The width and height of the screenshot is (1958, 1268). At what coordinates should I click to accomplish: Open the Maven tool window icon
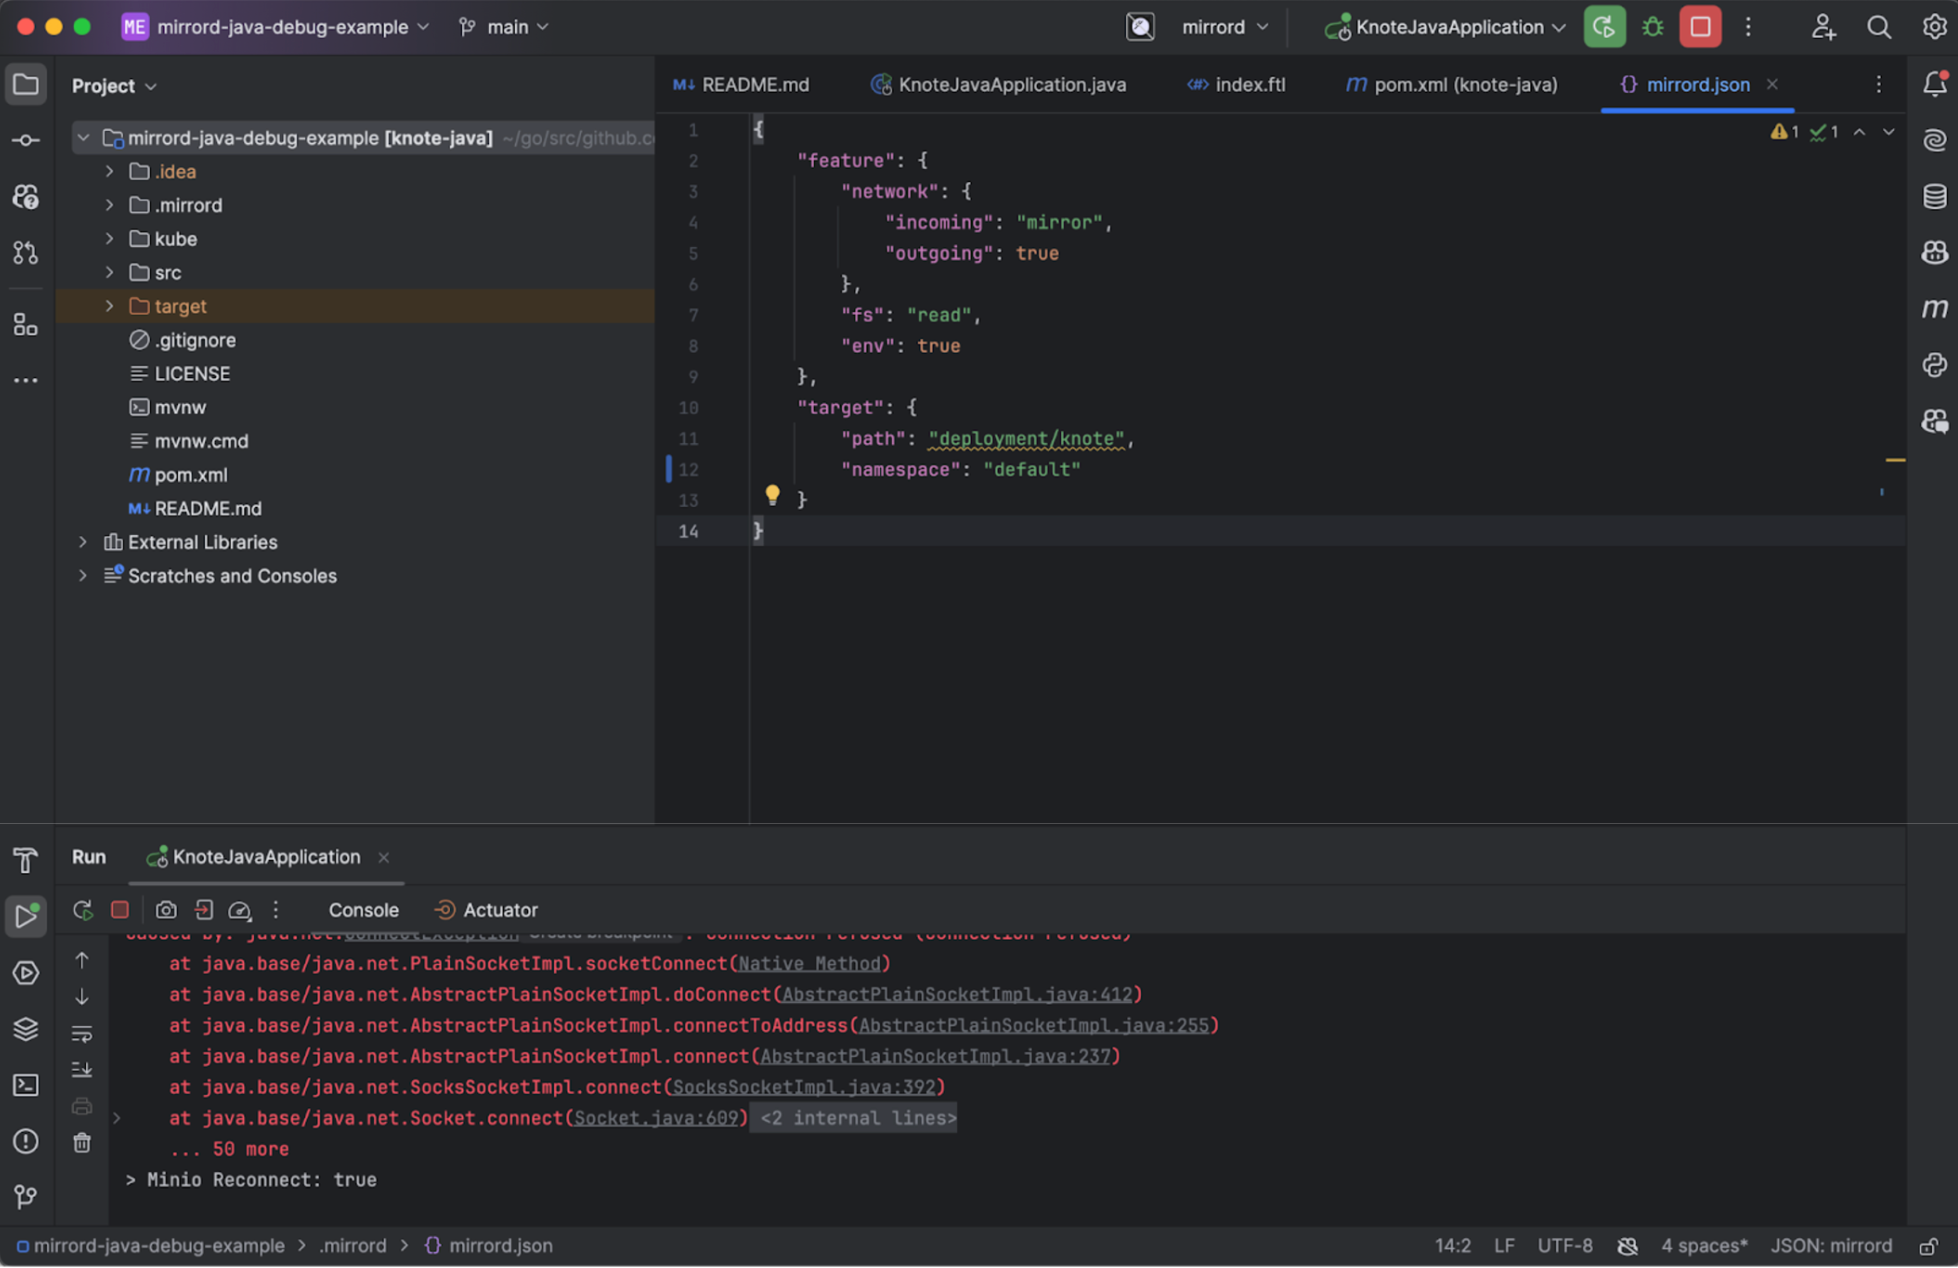coord(1934,309)
